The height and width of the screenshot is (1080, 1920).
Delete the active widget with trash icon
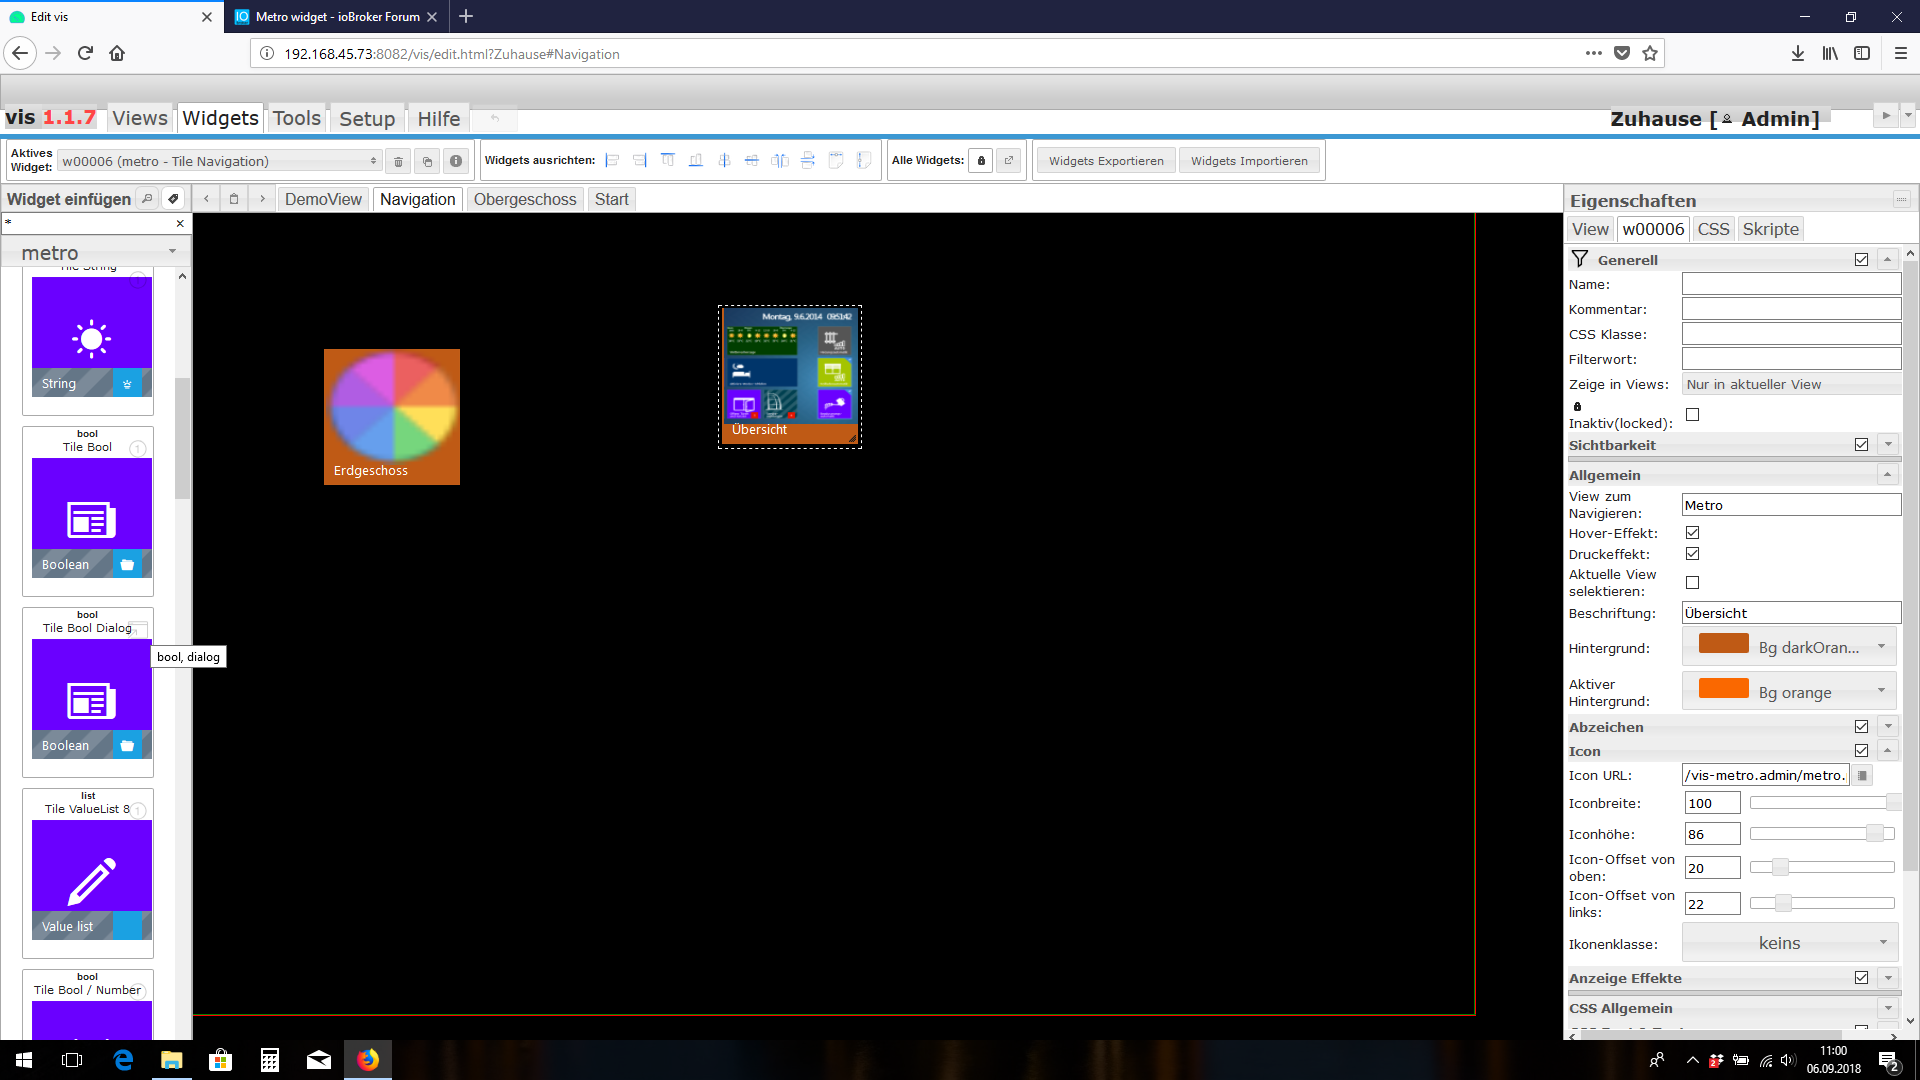pos(398,161)
